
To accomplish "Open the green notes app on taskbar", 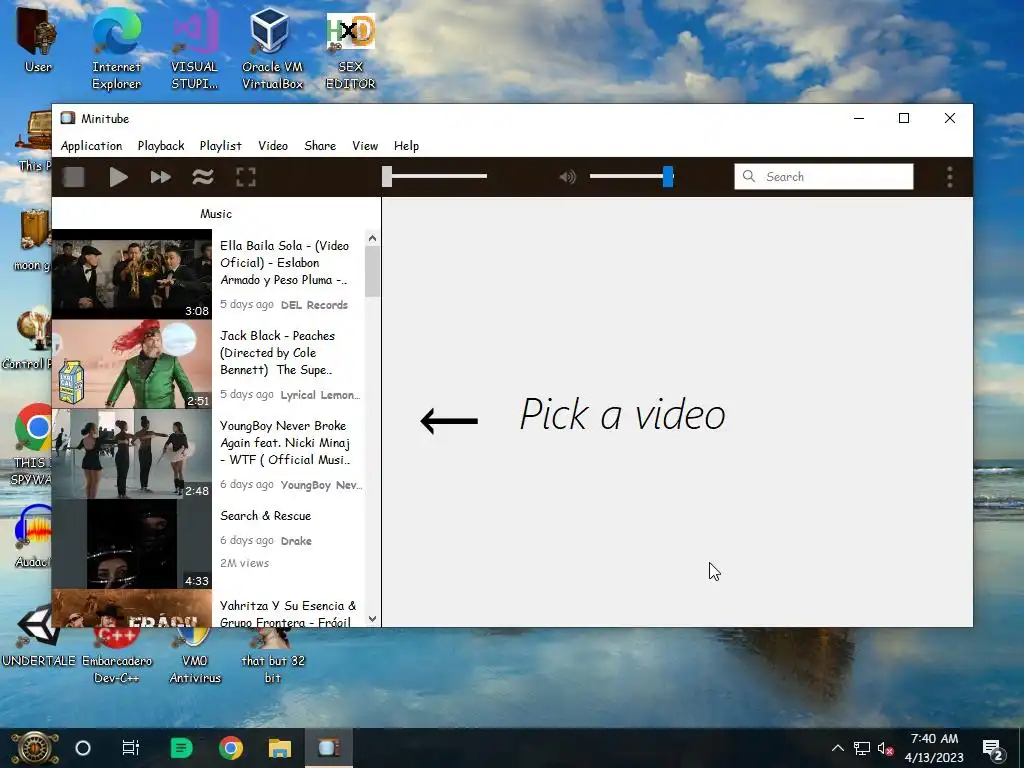I will click(x=182, y=748).
